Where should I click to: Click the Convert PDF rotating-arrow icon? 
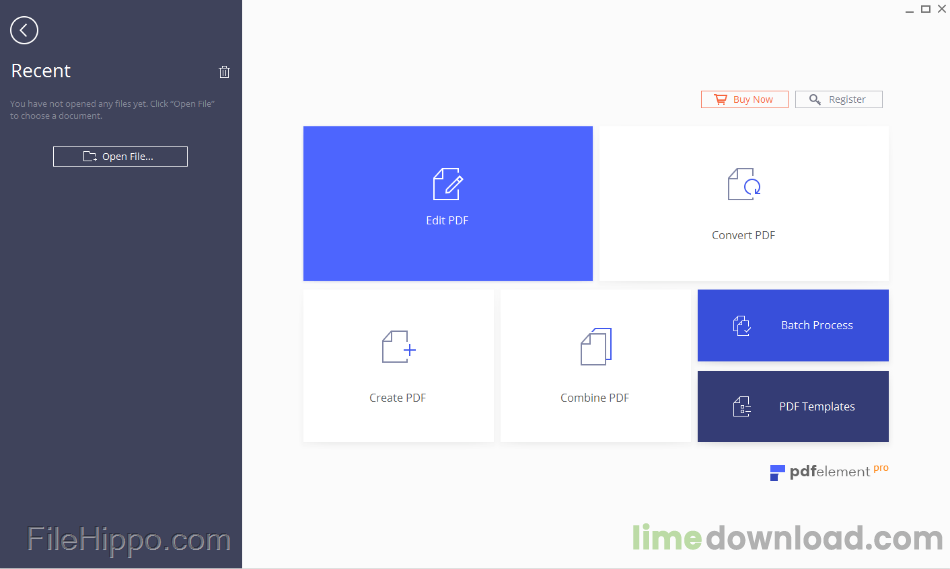coord(744,184)
